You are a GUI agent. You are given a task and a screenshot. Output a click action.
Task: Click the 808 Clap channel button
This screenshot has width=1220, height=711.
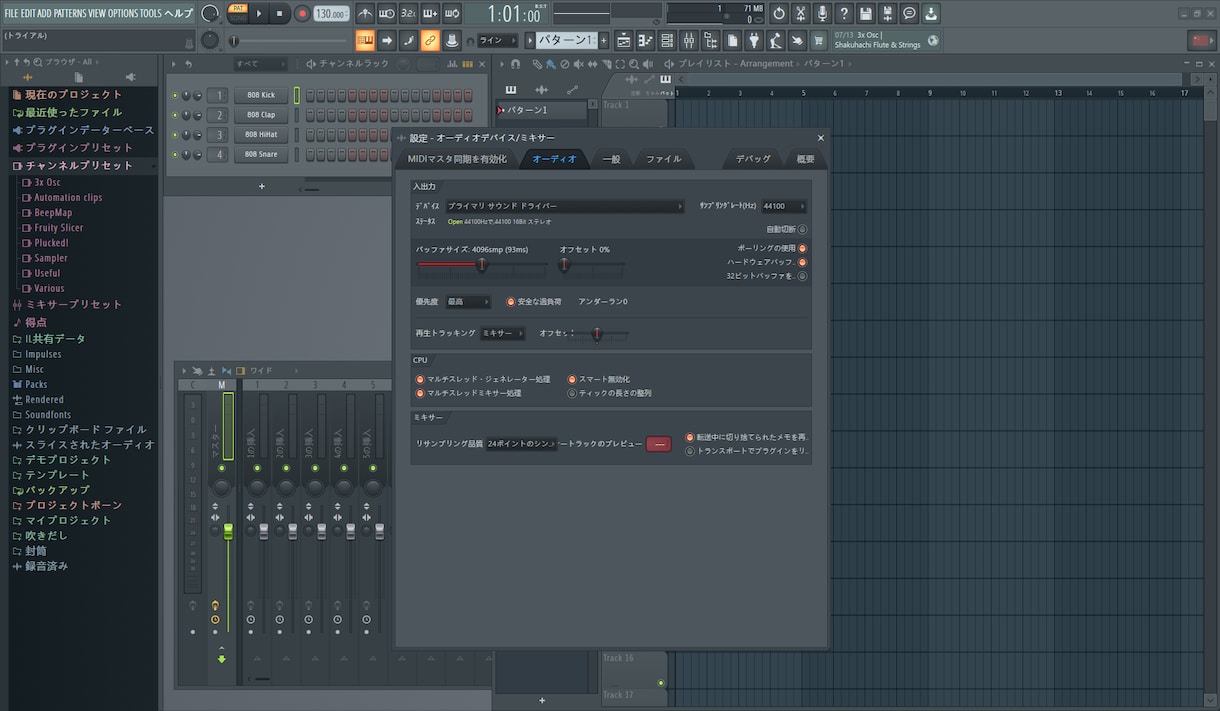tap(261, 115)
